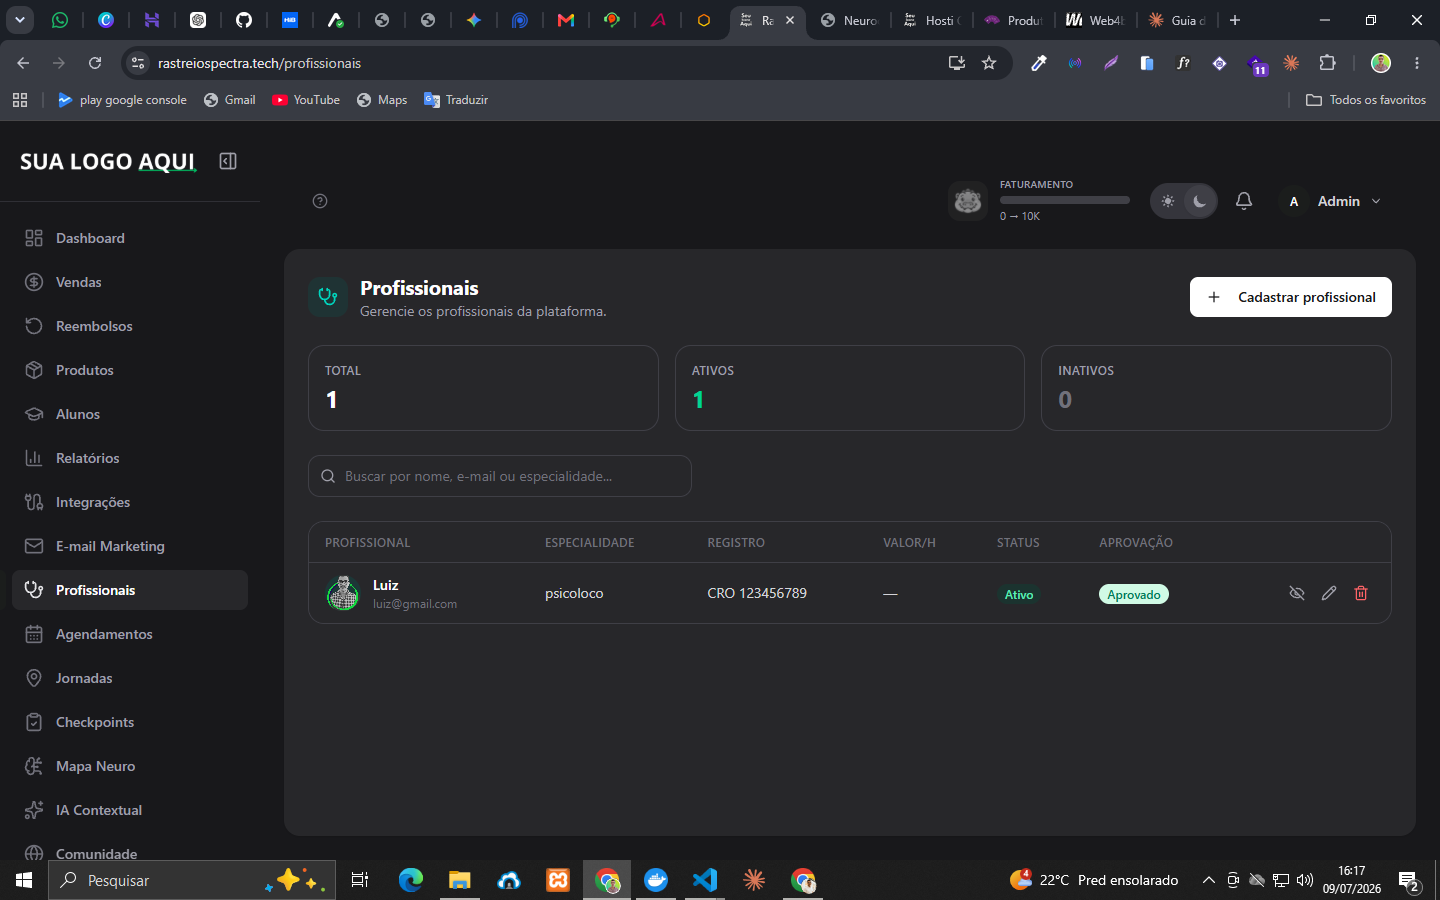The image size is (1440, 900).
Task: Click the Faturamento progress bar
Action: 1064,200
